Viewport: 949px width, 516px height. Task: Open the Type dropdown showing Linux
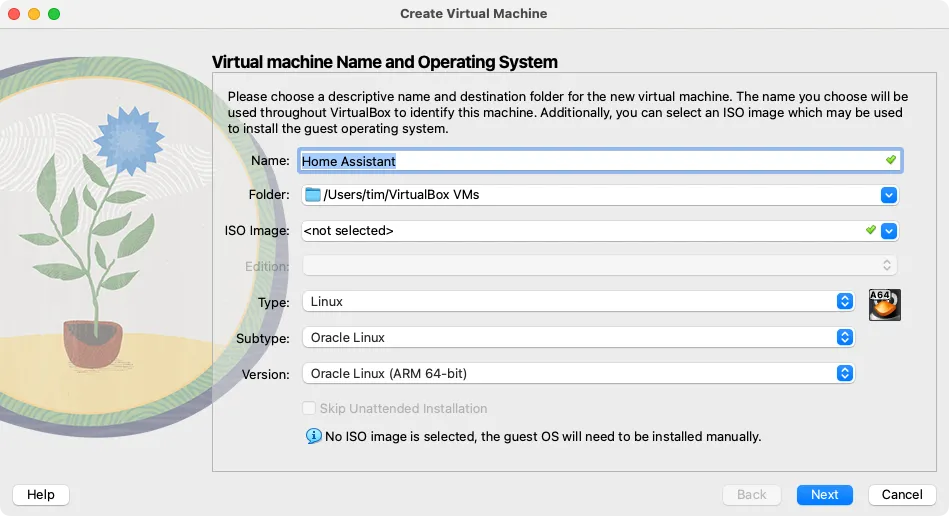point(578,301)
